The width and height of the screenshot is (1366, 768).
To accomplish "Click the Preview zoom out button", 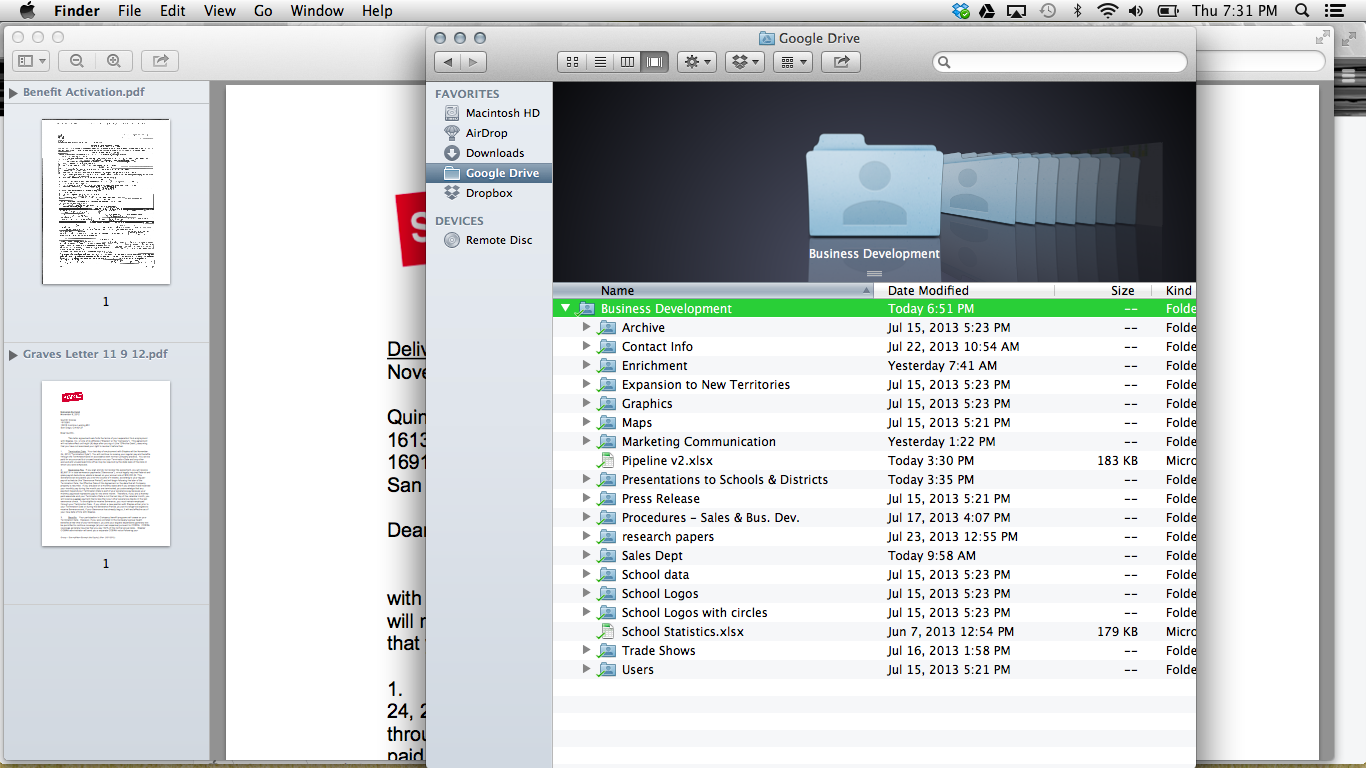I will click(x=77, y=61).
